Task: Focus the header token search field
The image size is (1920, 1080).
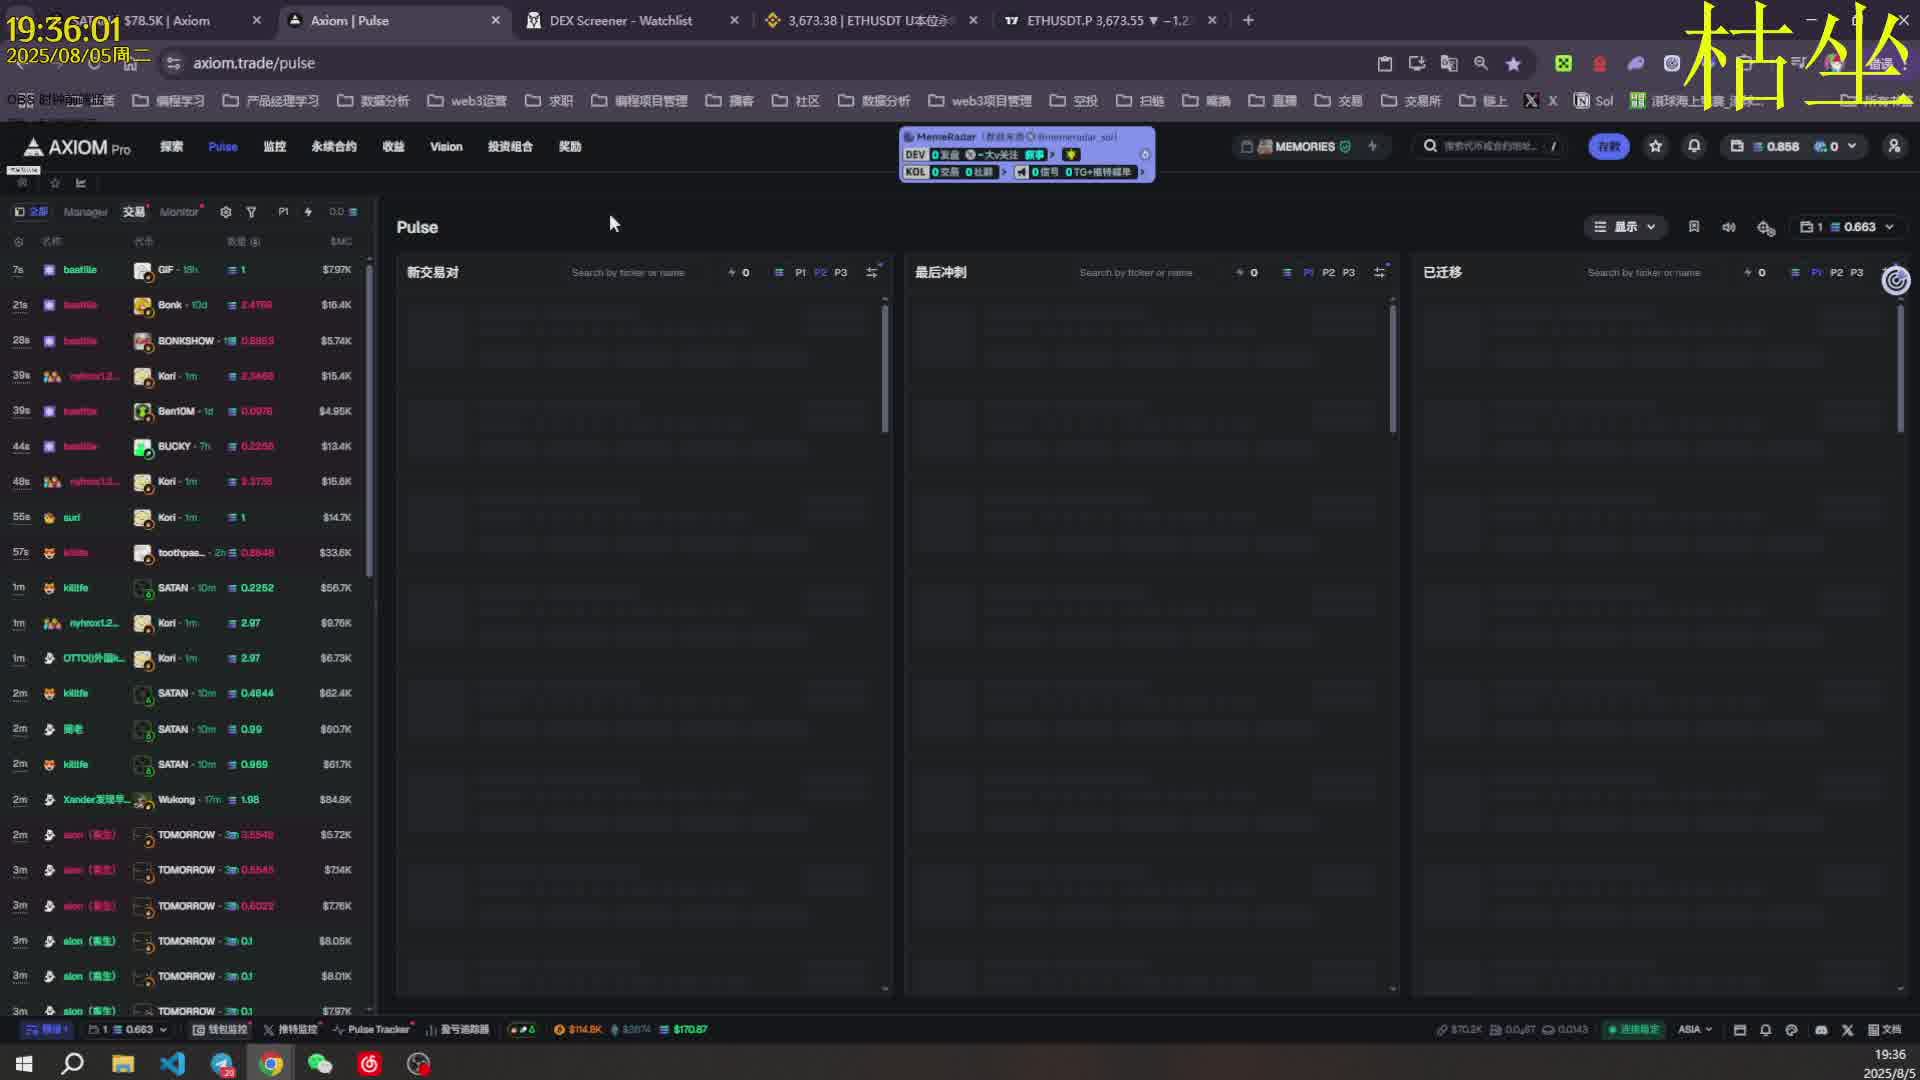Action: coord(1490,147)
